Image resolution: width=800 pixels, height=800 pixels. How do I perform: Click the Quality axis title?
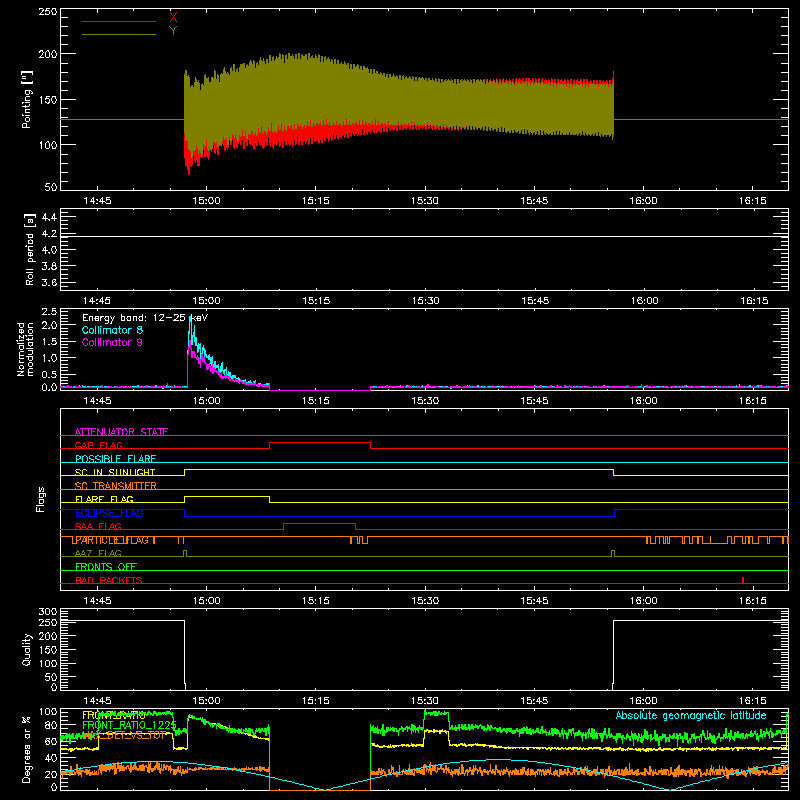pyautogui.click(x=27, y=649)
